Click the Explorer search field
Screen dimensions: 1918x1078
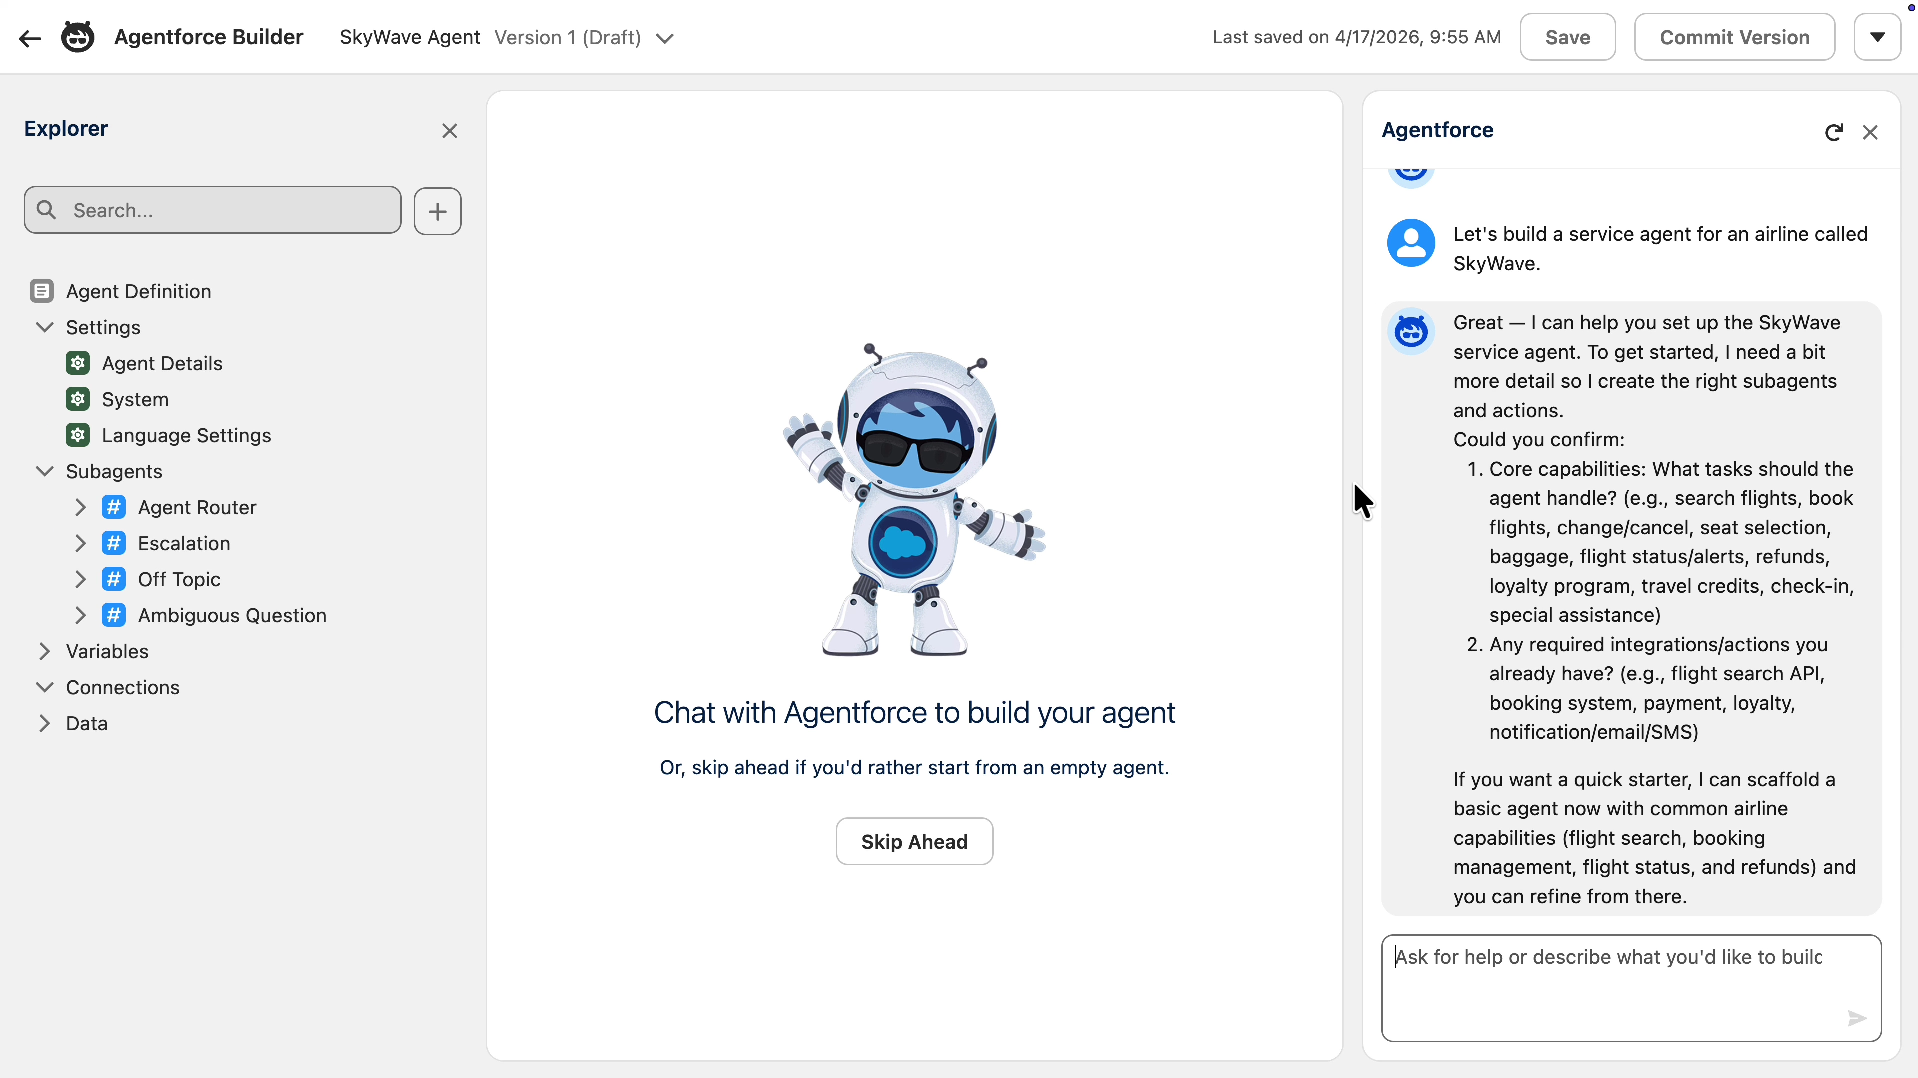click(213, 210)
